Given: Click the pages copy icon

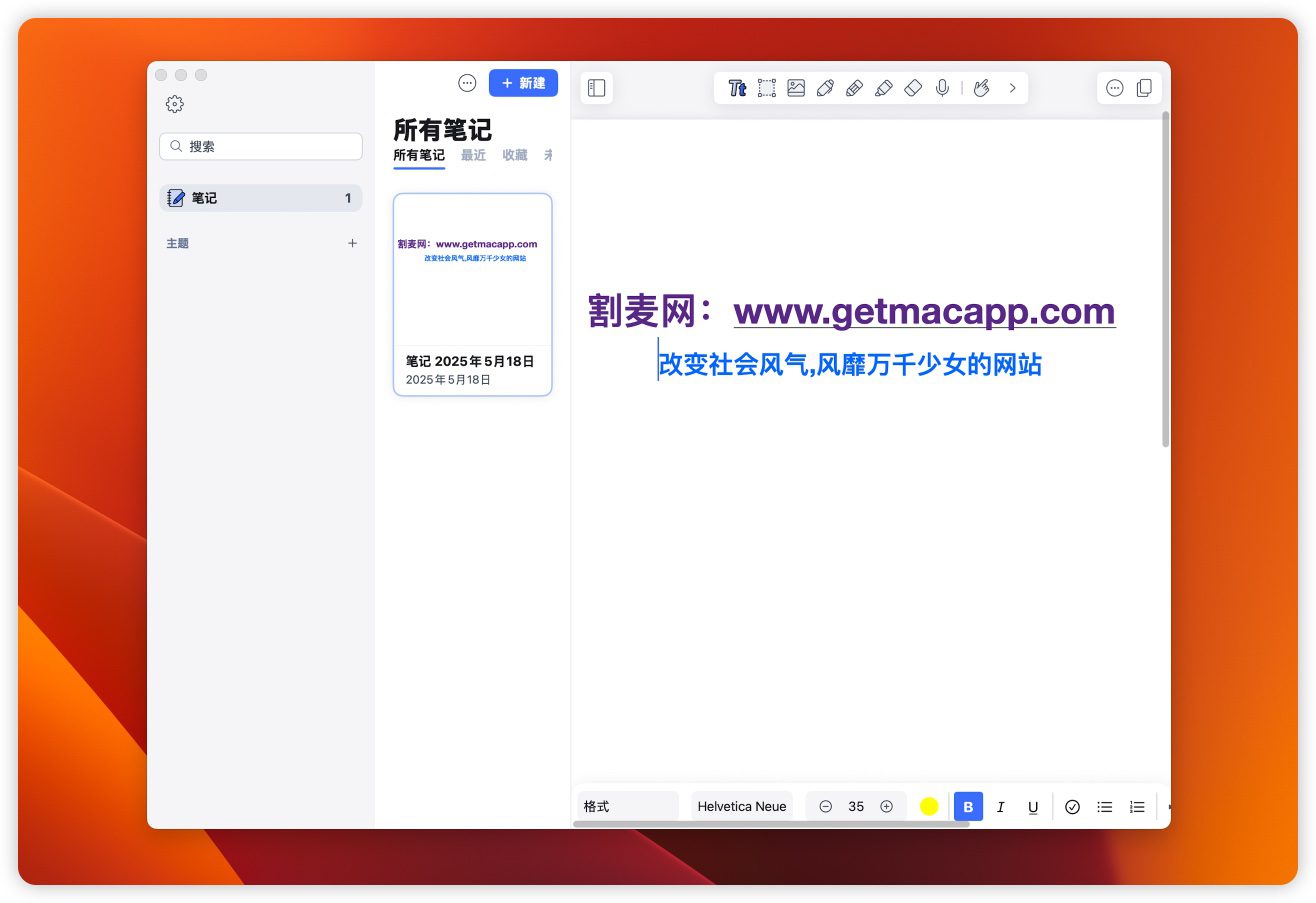Looking at the screenshot, I should (1144, 88).
